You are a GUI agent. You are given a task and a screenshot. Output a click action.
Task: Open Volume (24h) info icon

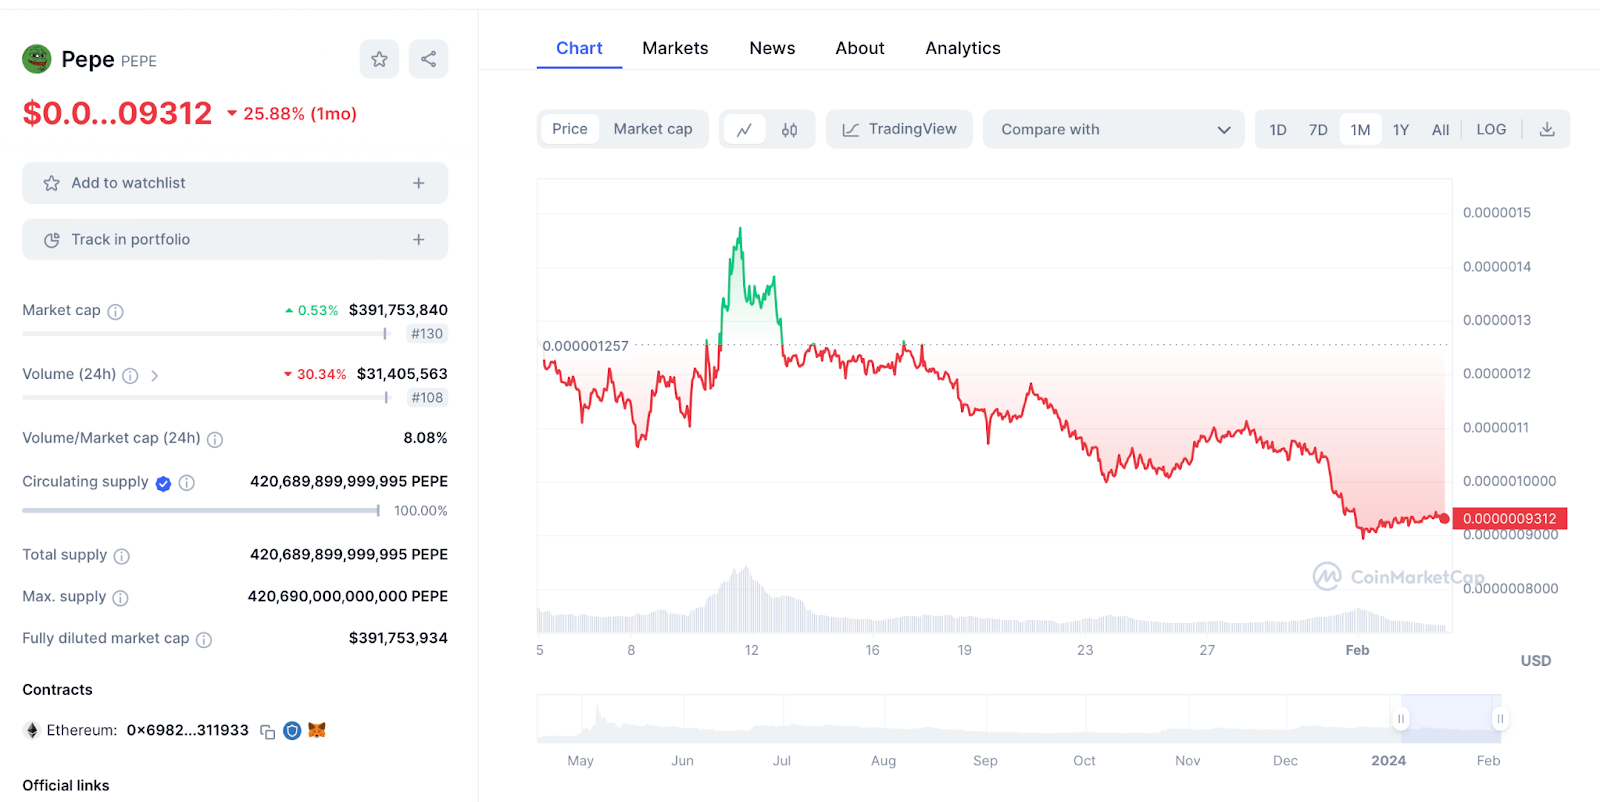pyautogui.click(x=130, y=375)
